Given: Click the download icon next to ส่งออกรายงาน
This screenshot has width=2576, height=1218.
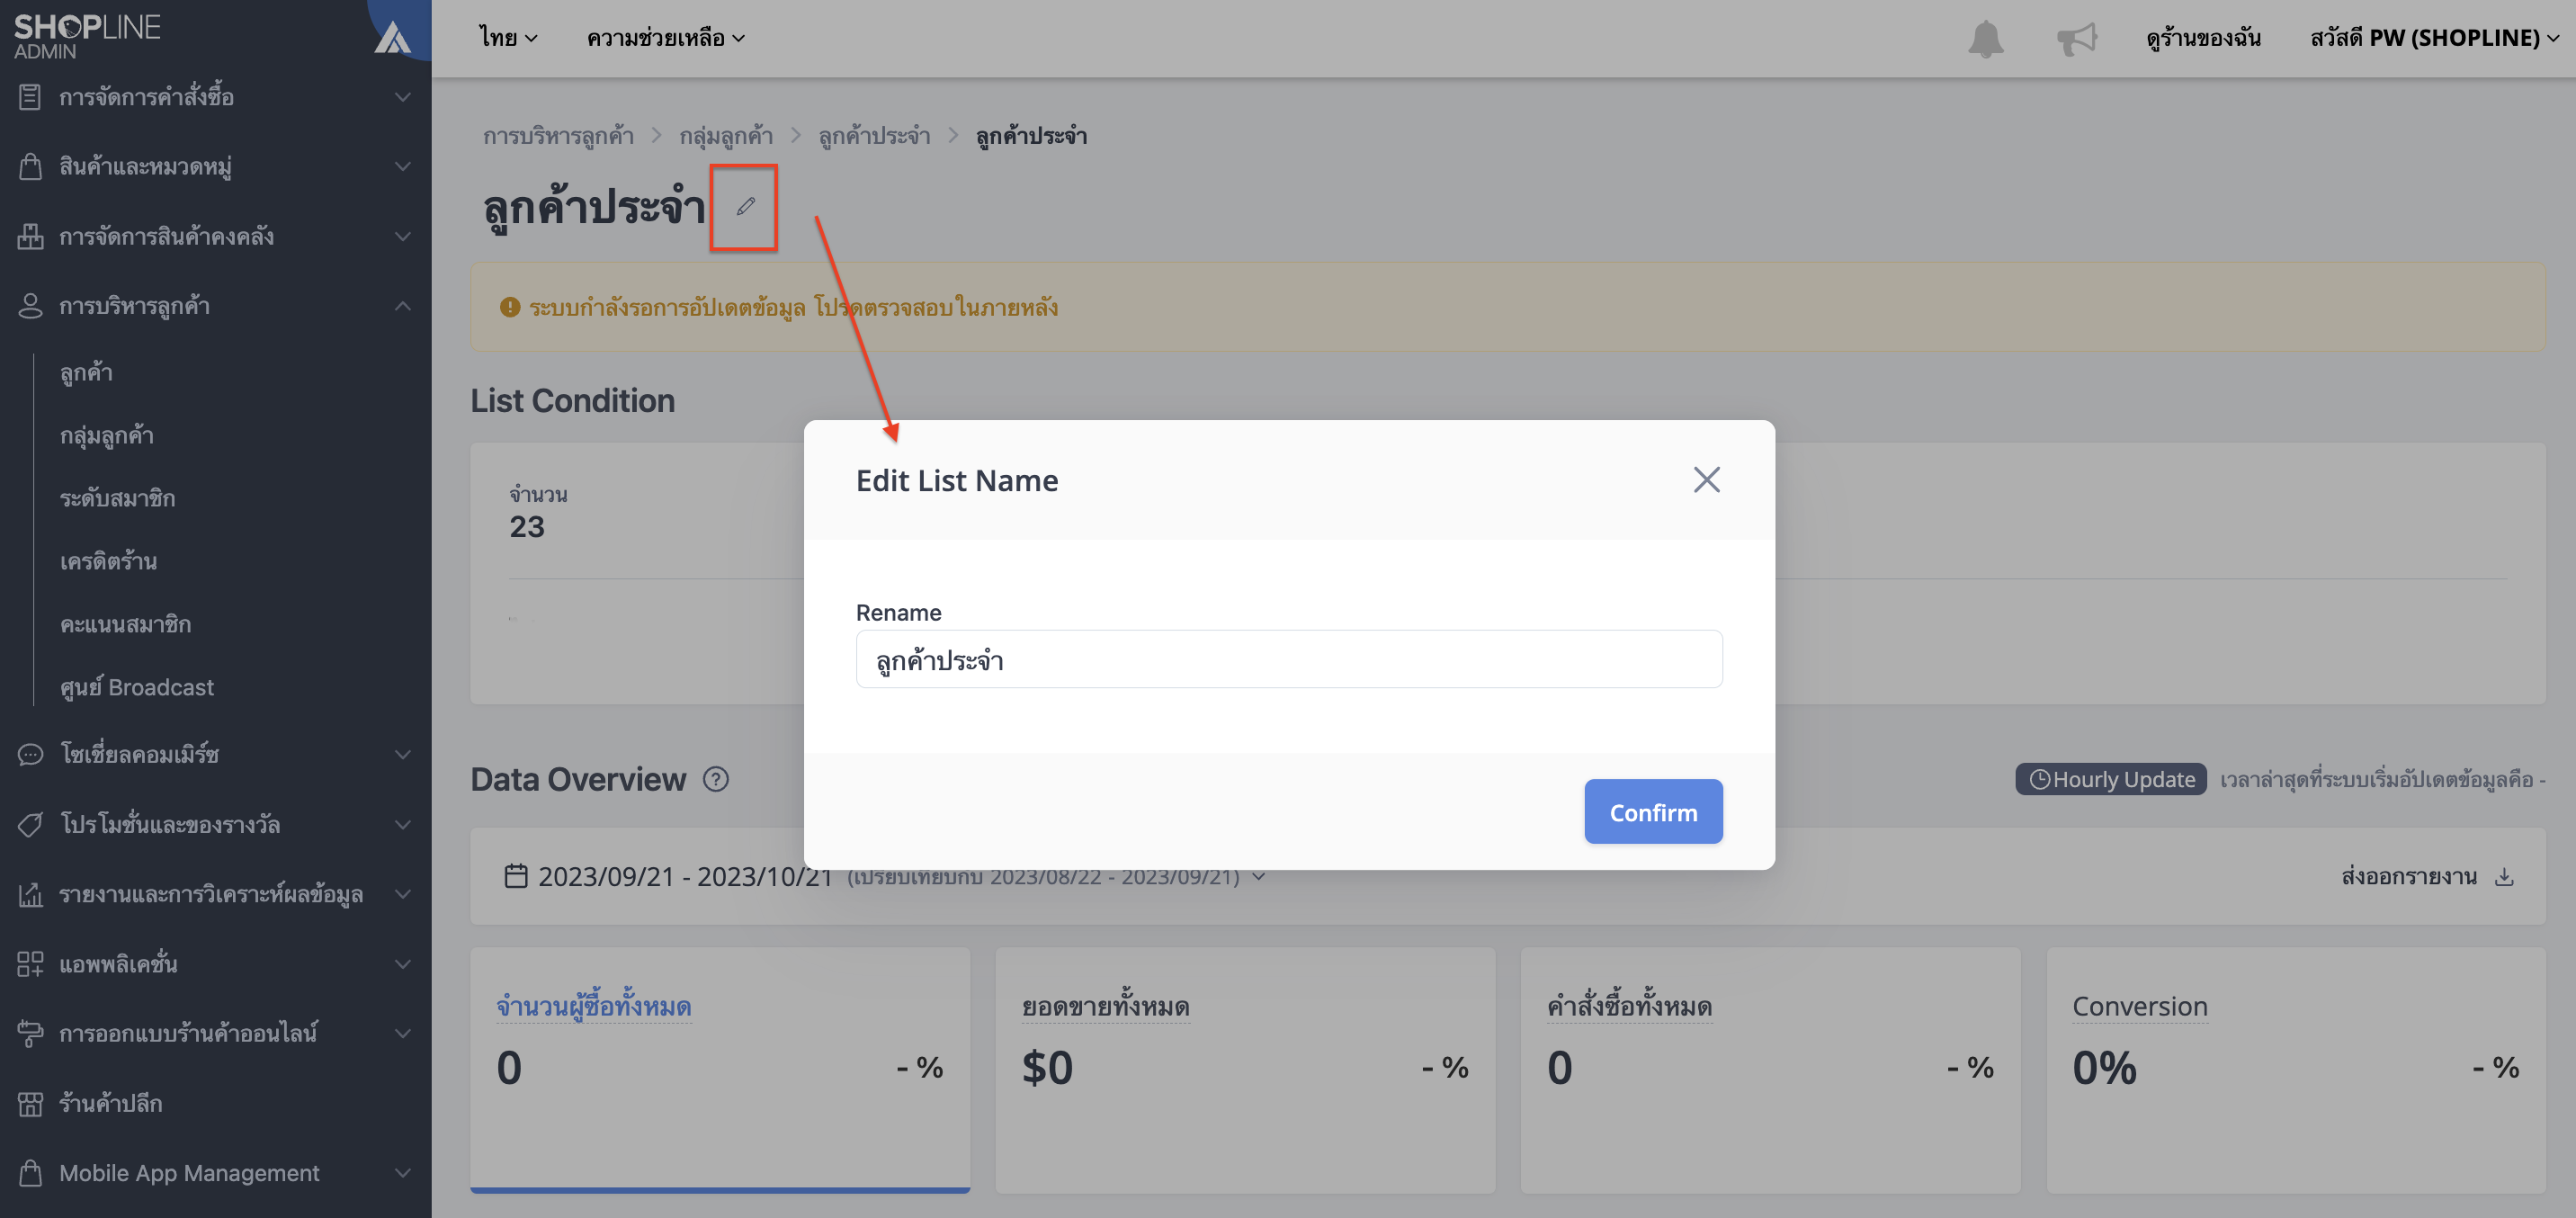Looking at the screenshot, I should [x=2504, y=877].
